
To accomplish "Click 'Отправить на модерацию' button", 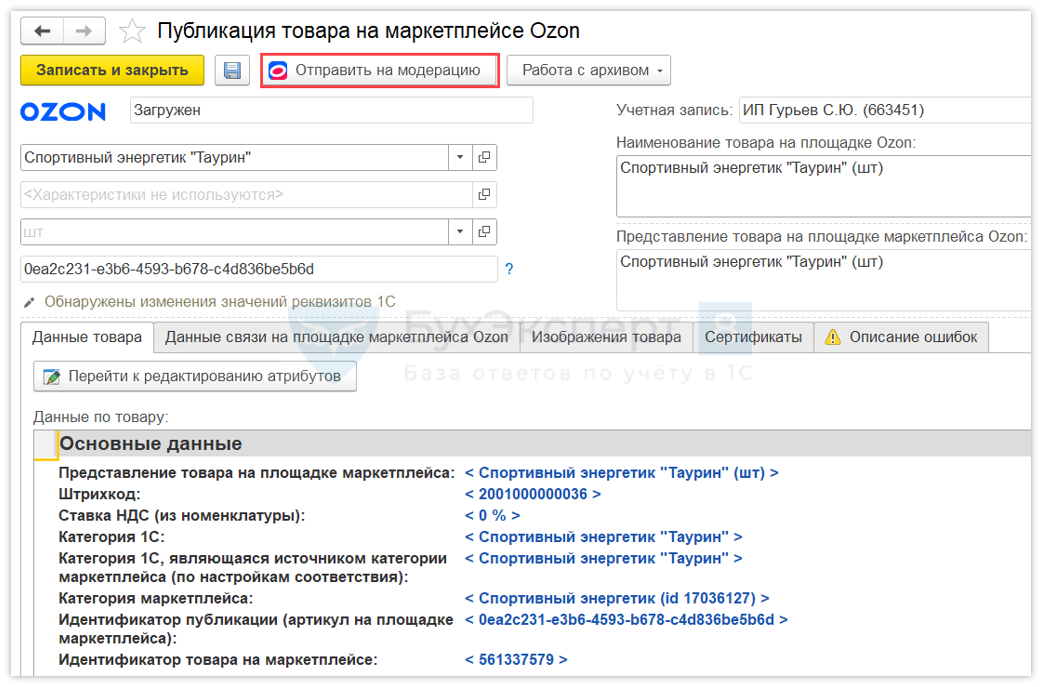I will pyautogui.click(x=380, y=71).
